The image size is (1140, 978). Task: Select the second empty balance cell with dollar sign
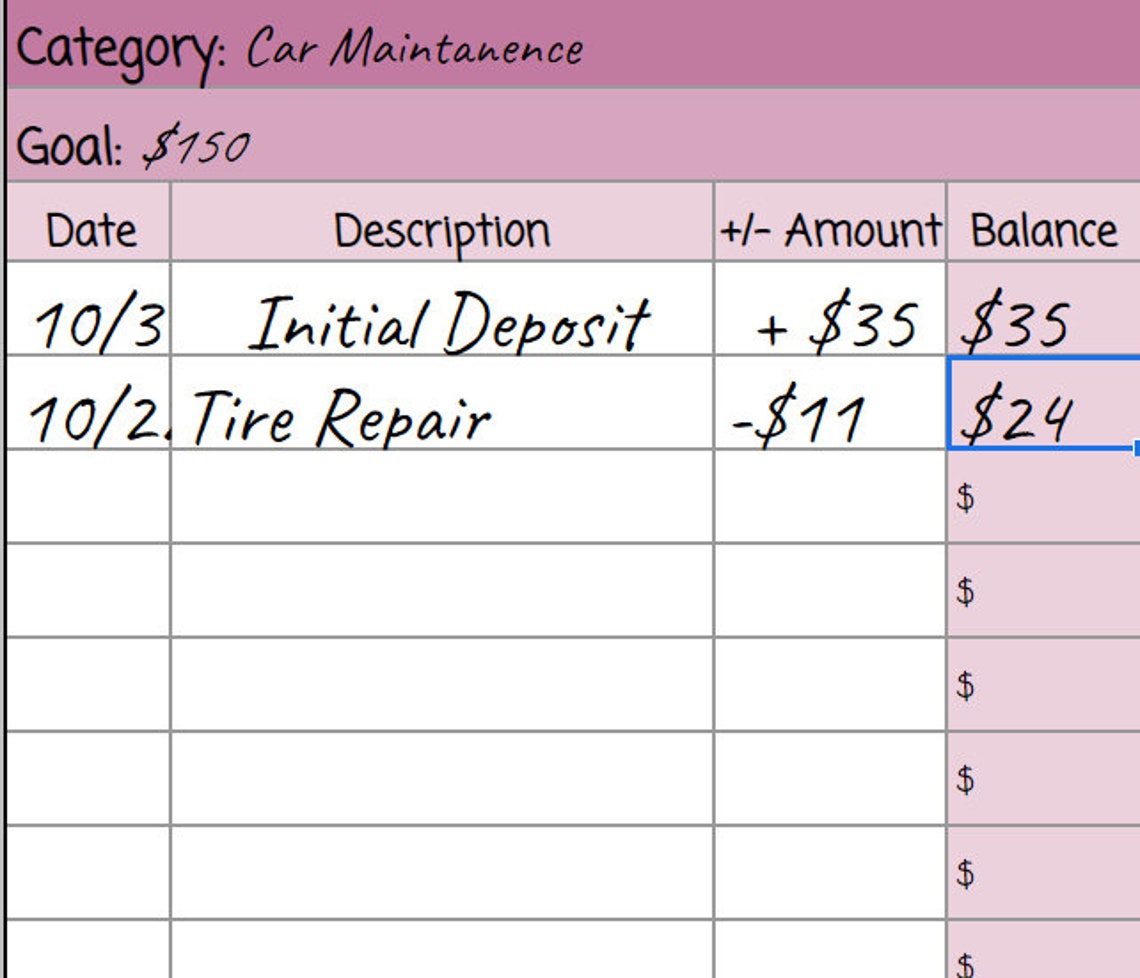click(x=1044, y=590)
